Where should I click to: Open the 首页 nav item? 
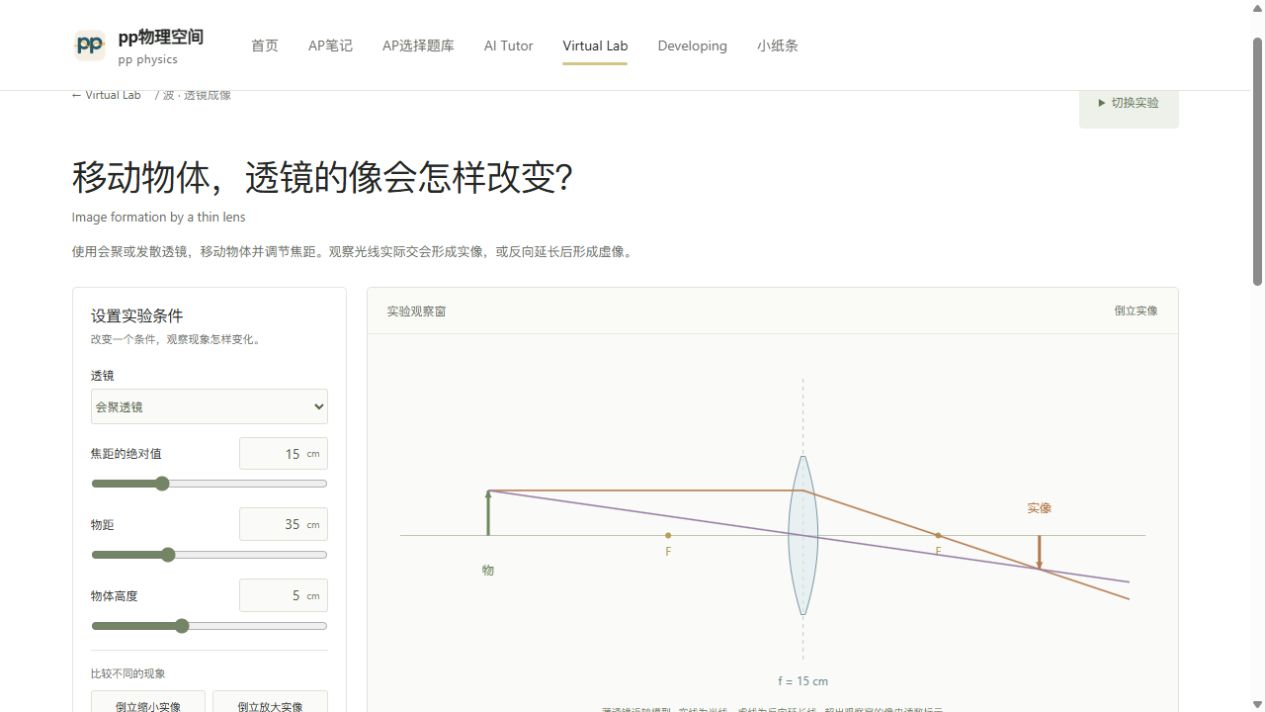265,46
